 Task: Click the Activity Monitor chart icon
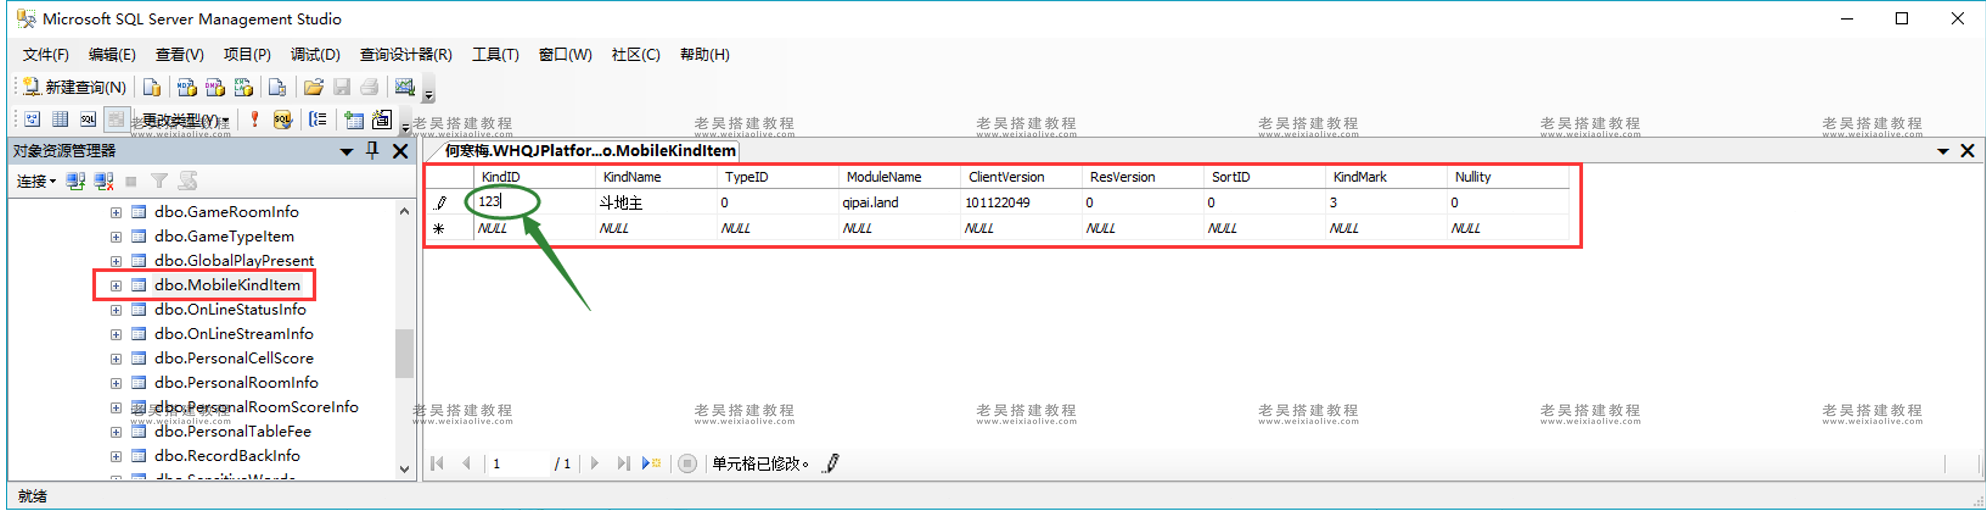pyautogui.click(x=404, y=88)
